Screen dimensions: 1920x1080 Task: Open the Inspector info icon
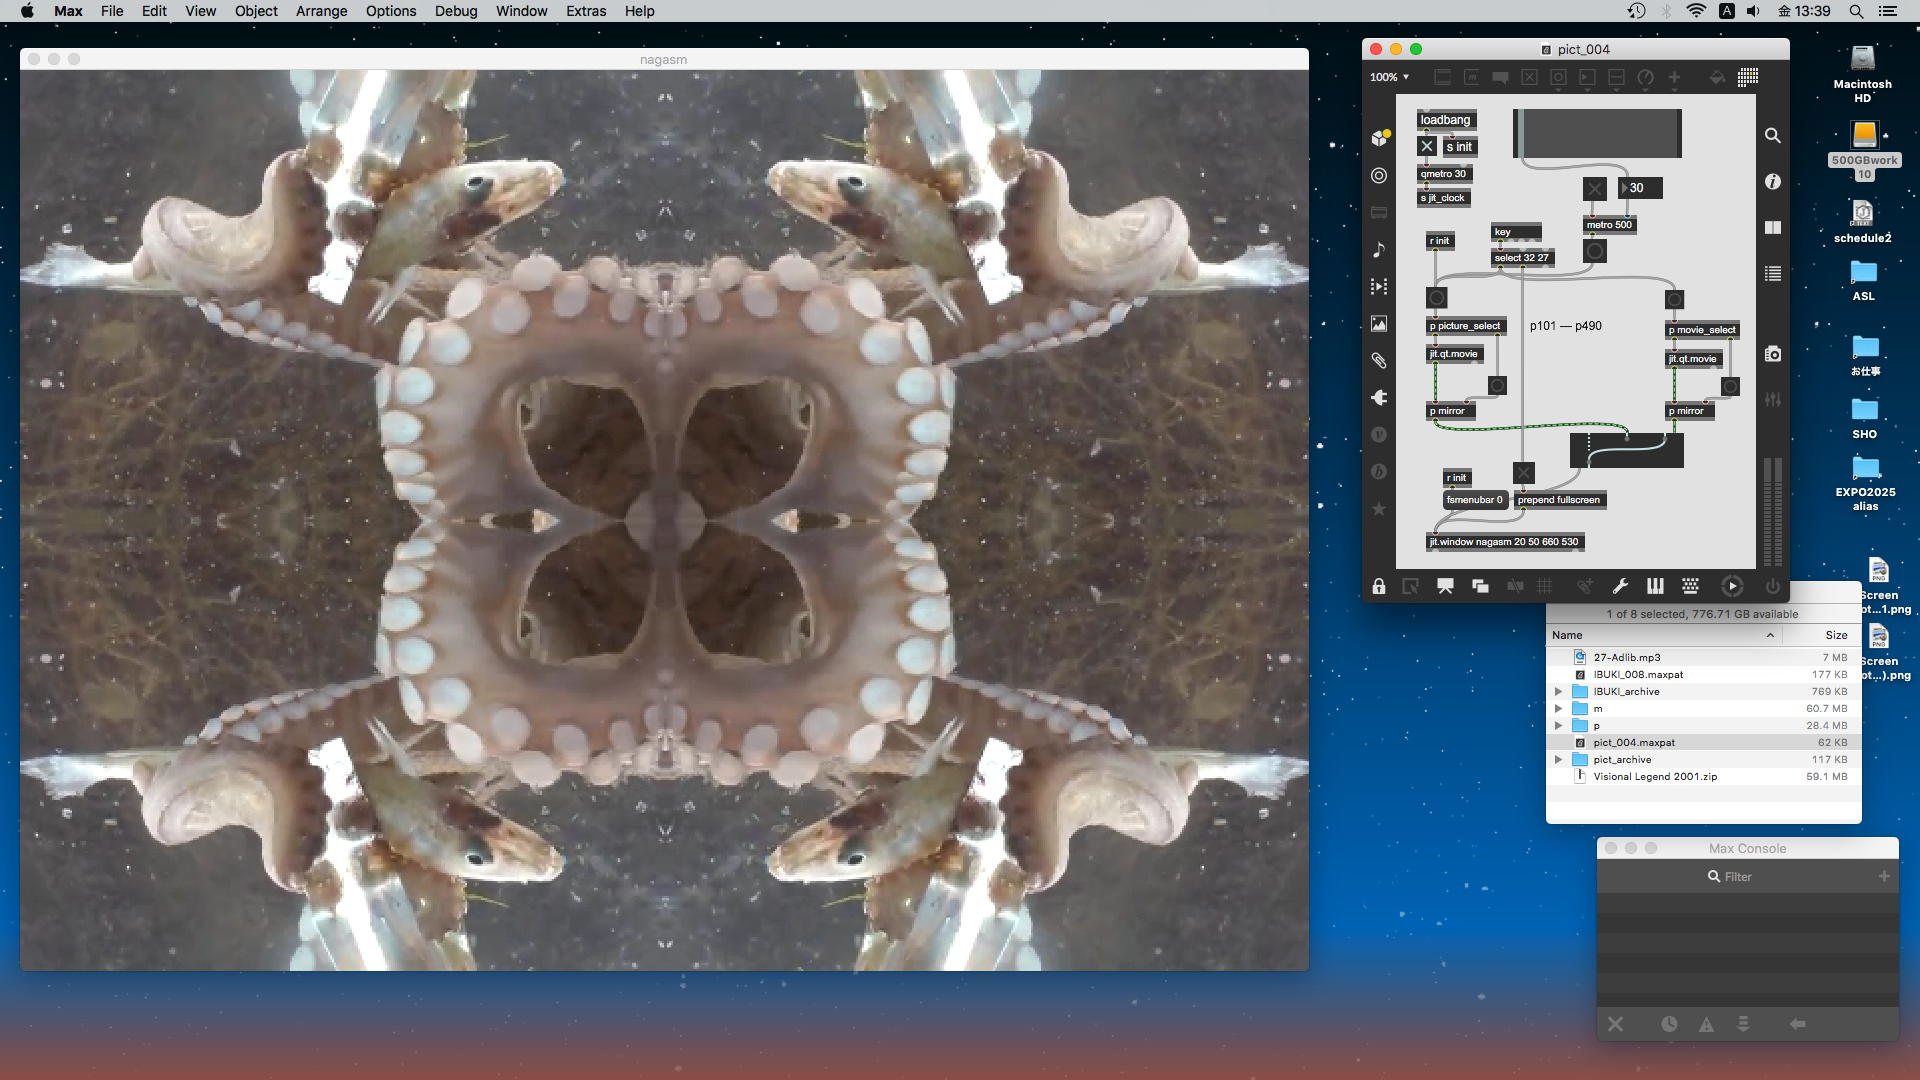coord(1772,182)
